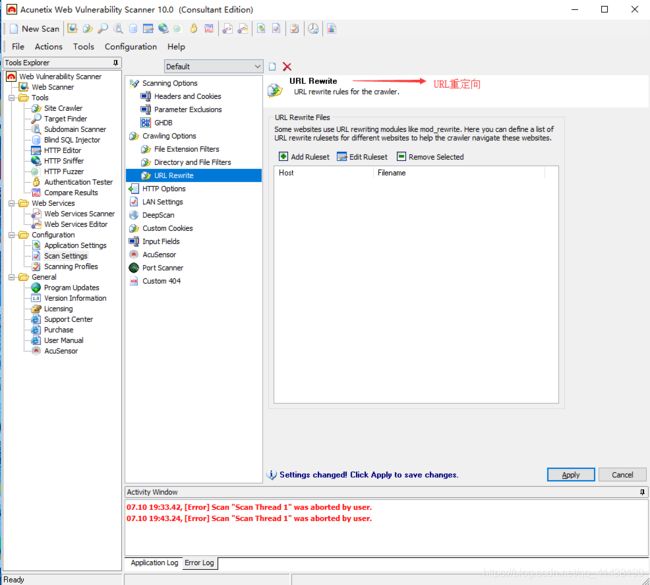Open Web Scanner toolbar icon
Screen dimensions: 650x585
pos(73,29)
